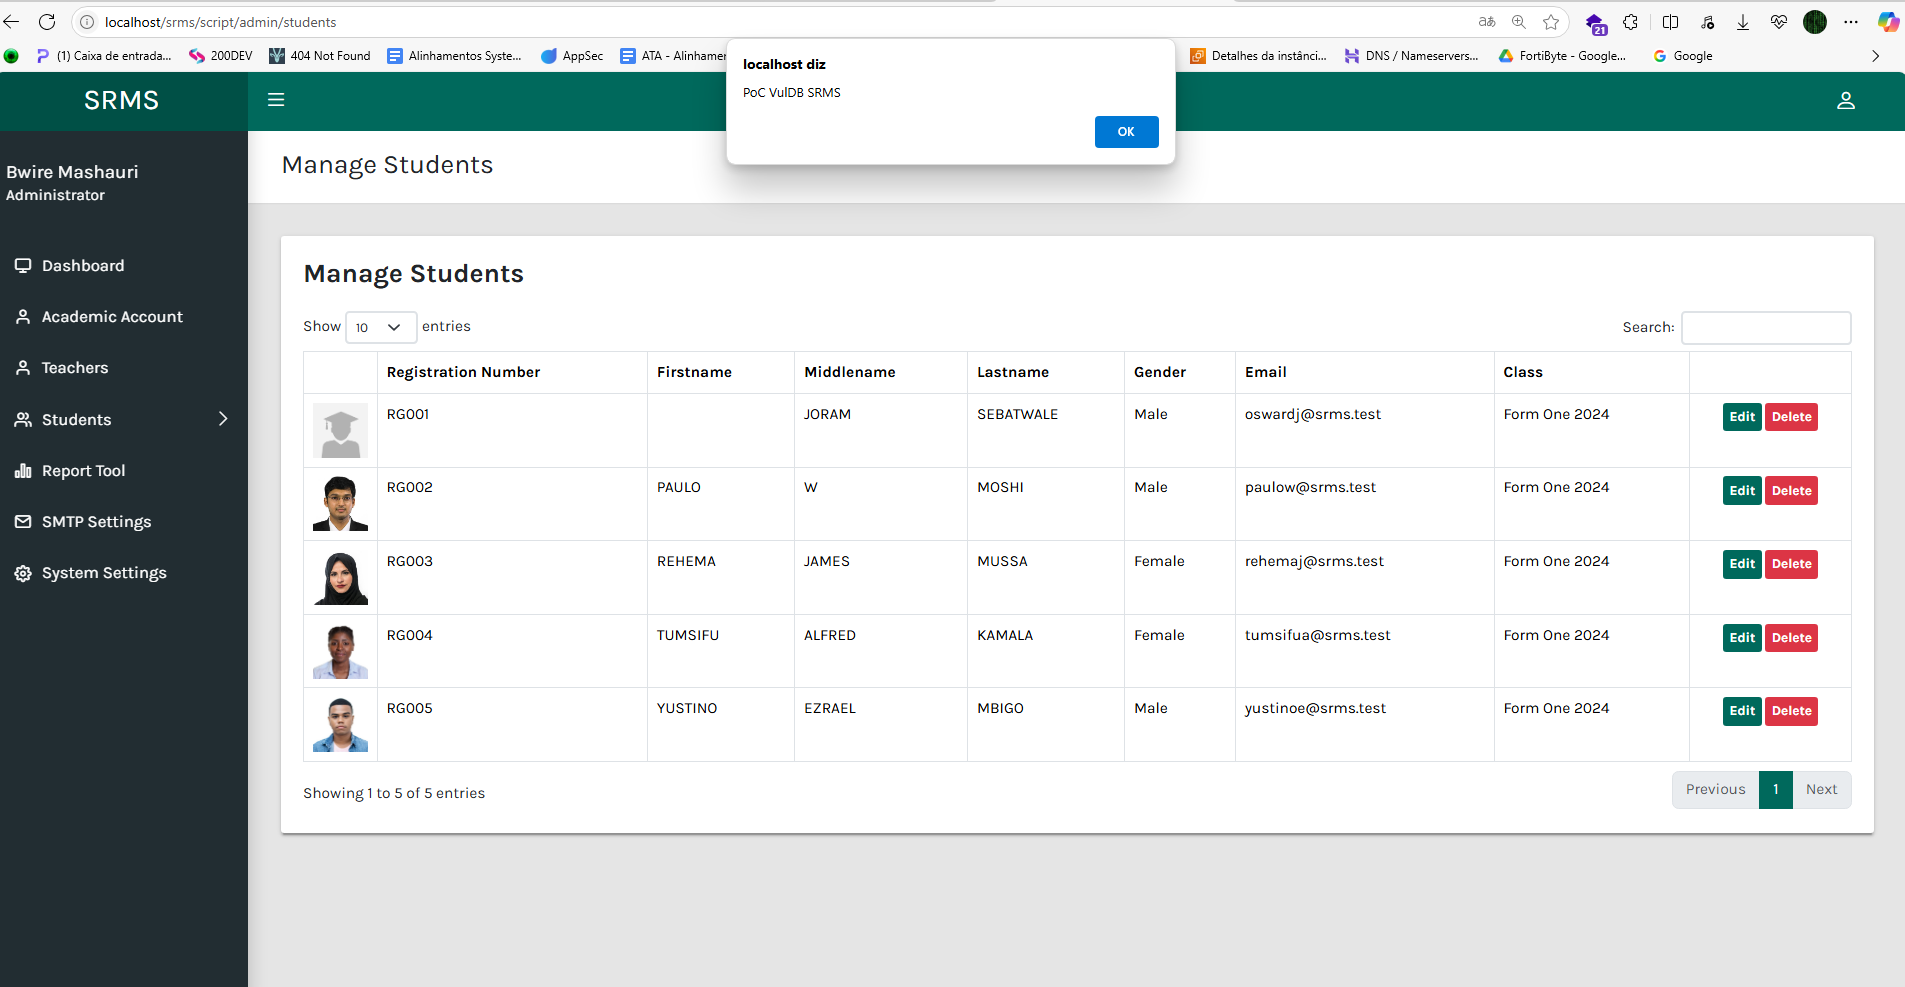
Task: Edit student RG004 Tumsifu
Action: pyautogui.click(x=1742, y=638)
